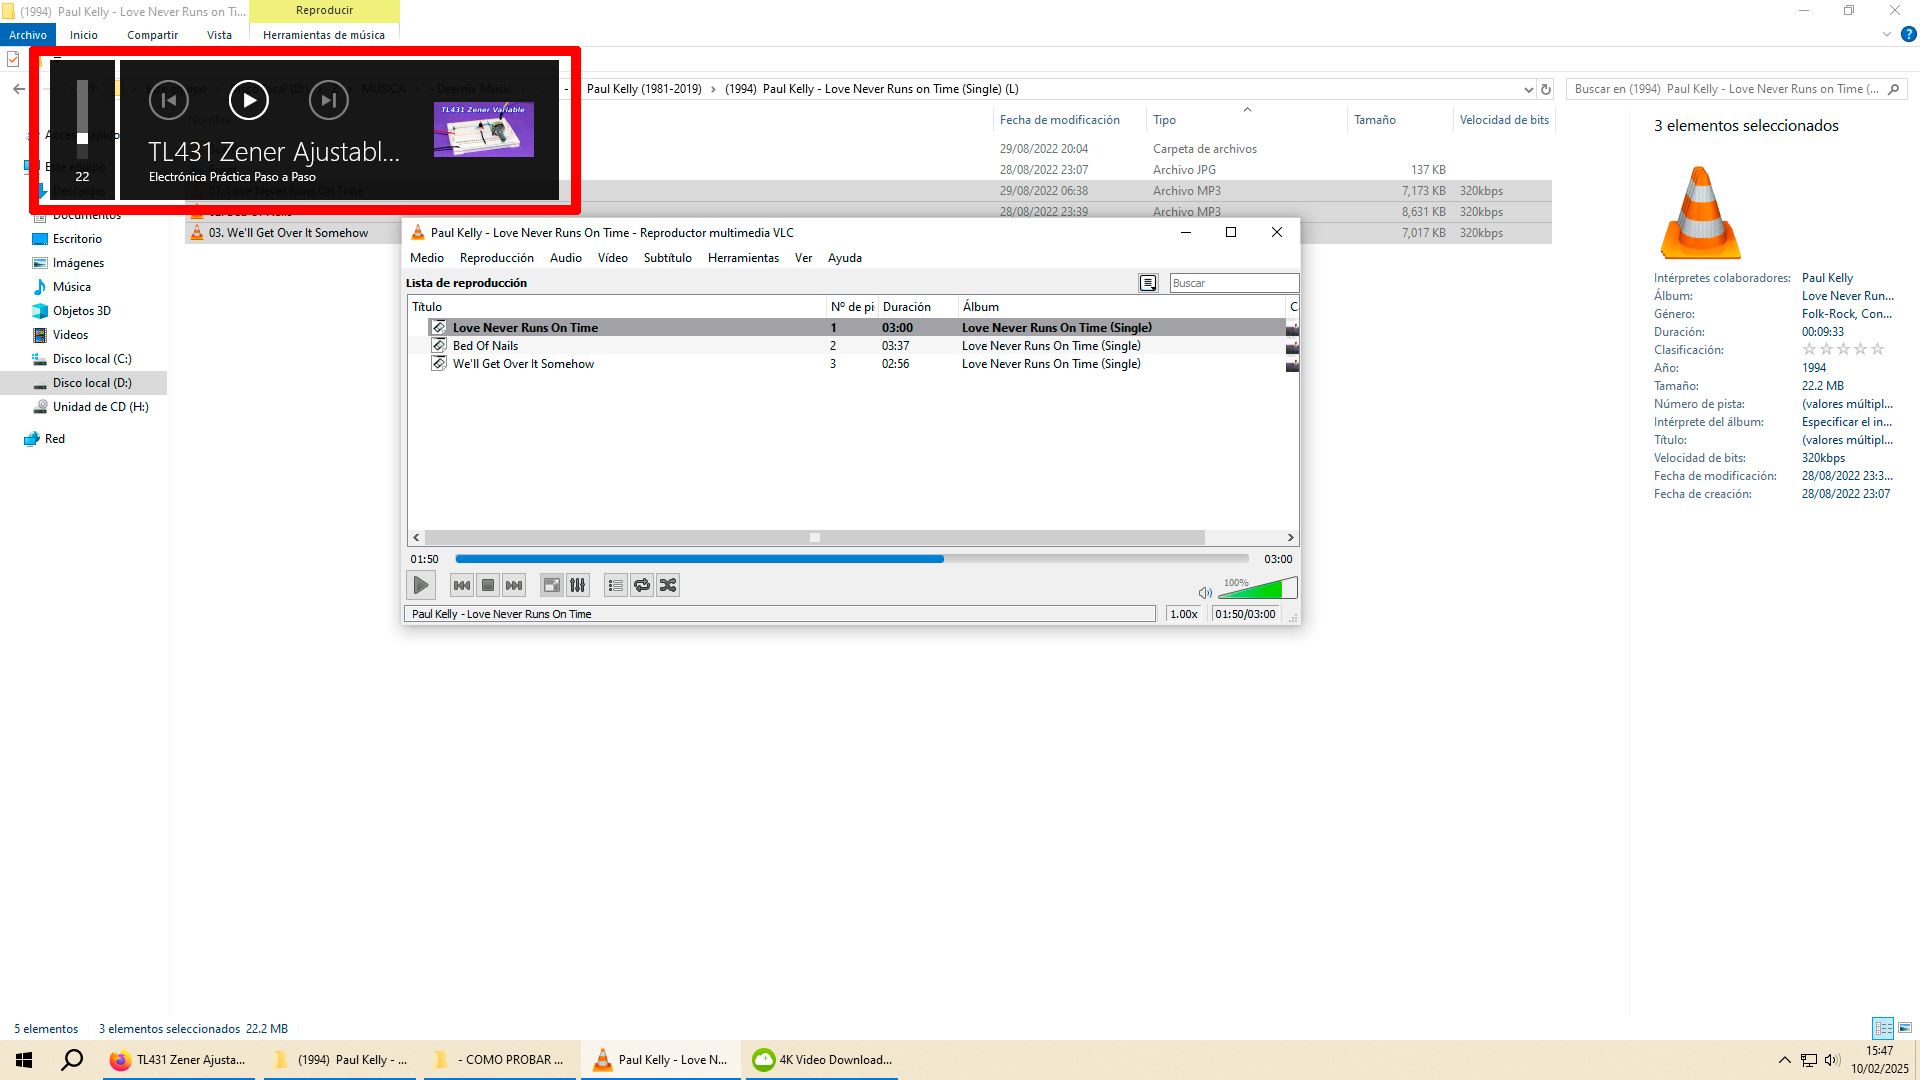Open Windows Start menu
1920x1080 pixels.
pyautogui.click(x=24, y=1060)
